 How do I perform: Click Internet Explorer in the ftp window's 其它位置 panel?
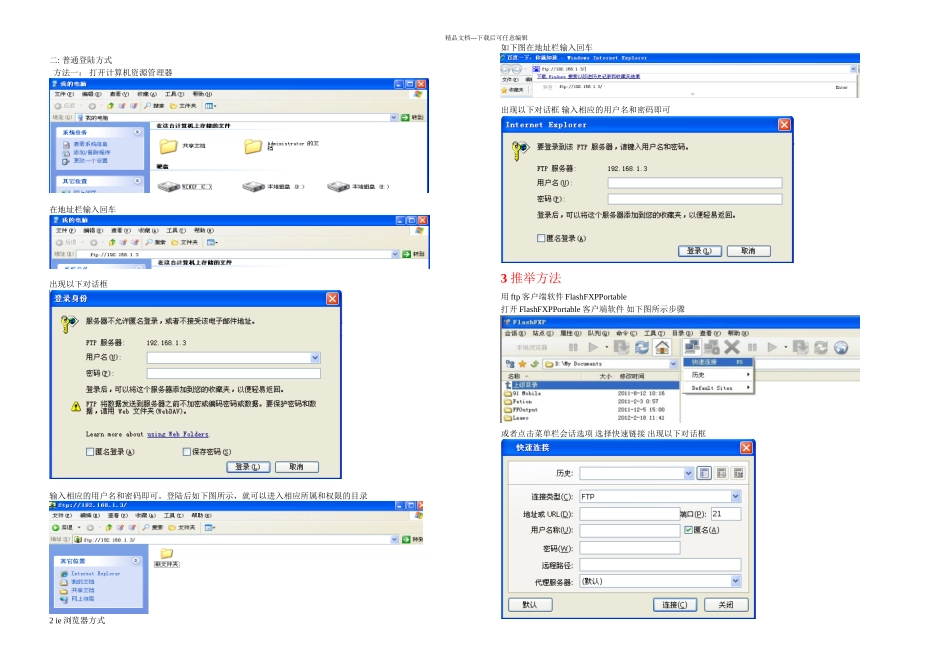[x=90, y=573]
